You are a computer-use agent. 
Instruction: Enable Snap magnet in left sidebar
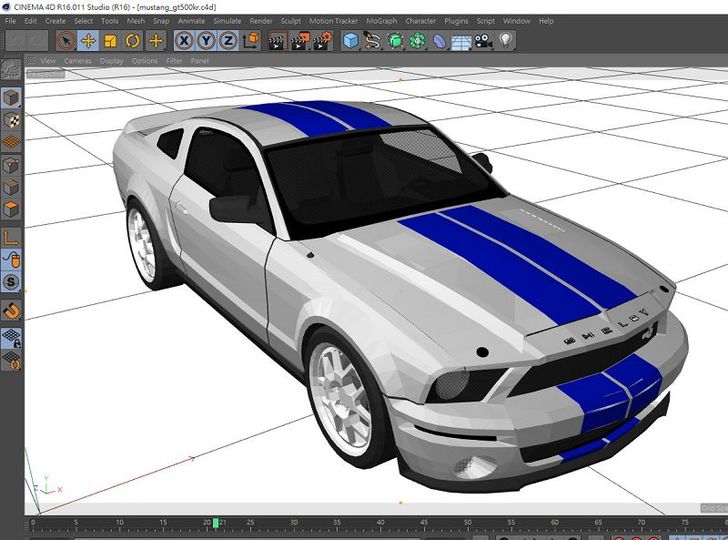[11, 311]
